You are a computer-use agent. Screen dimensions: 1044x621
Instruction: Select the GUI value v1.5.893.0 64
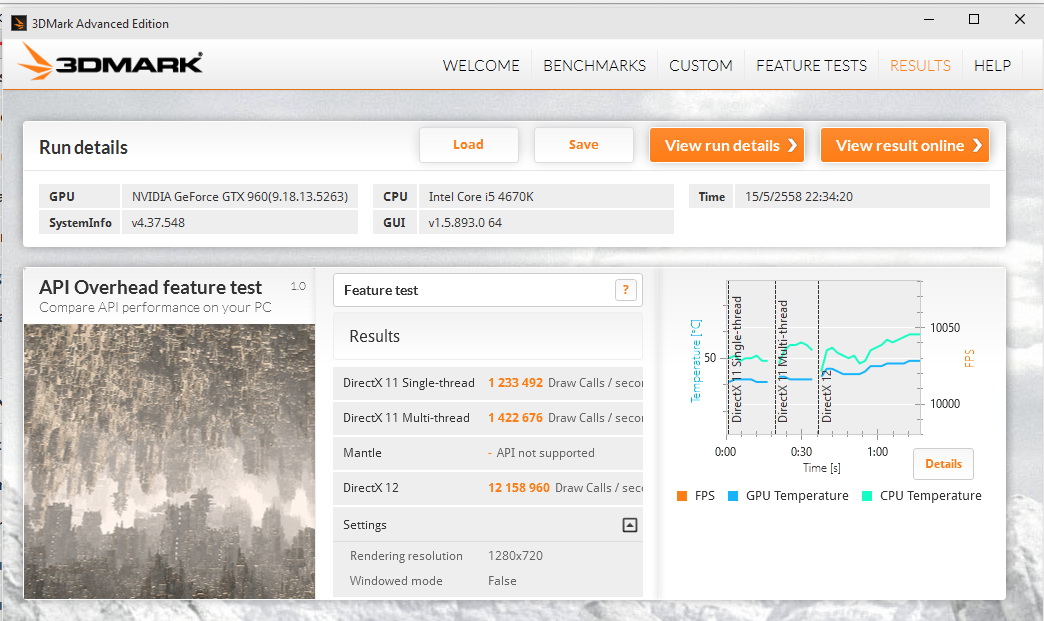(546, 222)
